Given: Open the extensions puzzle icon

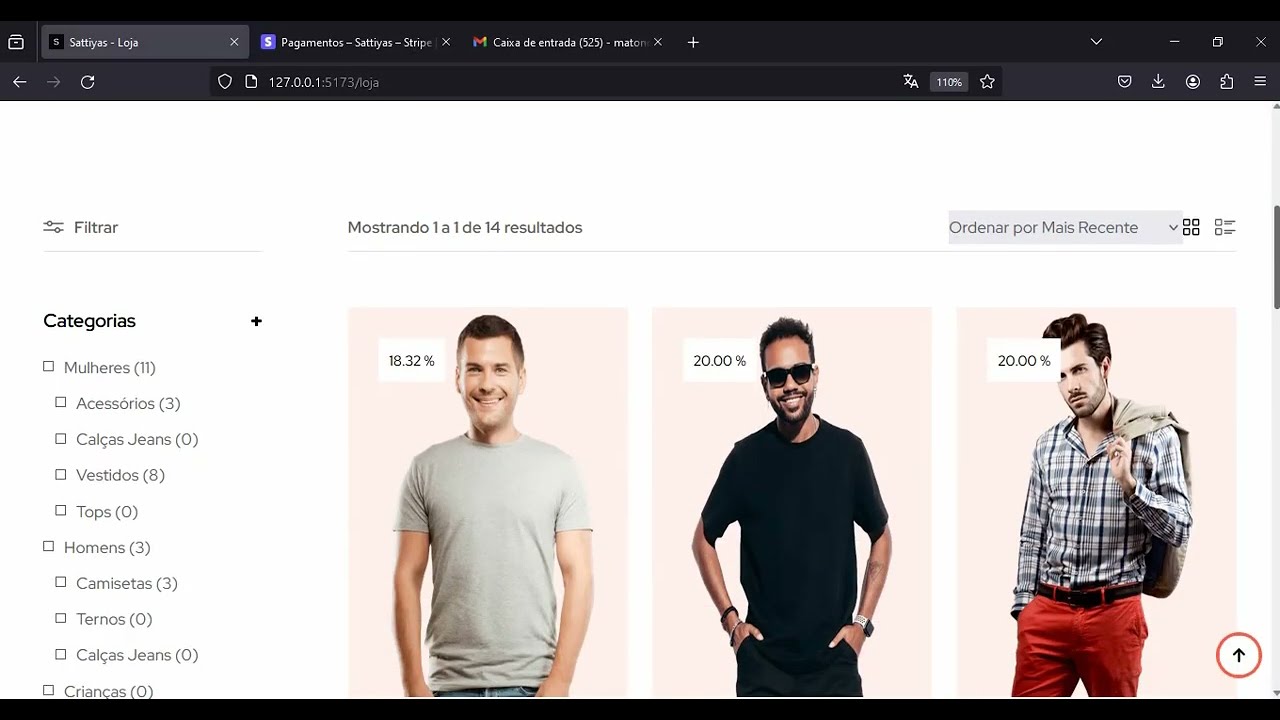Looking at the screenshot, I should 1227,82.
